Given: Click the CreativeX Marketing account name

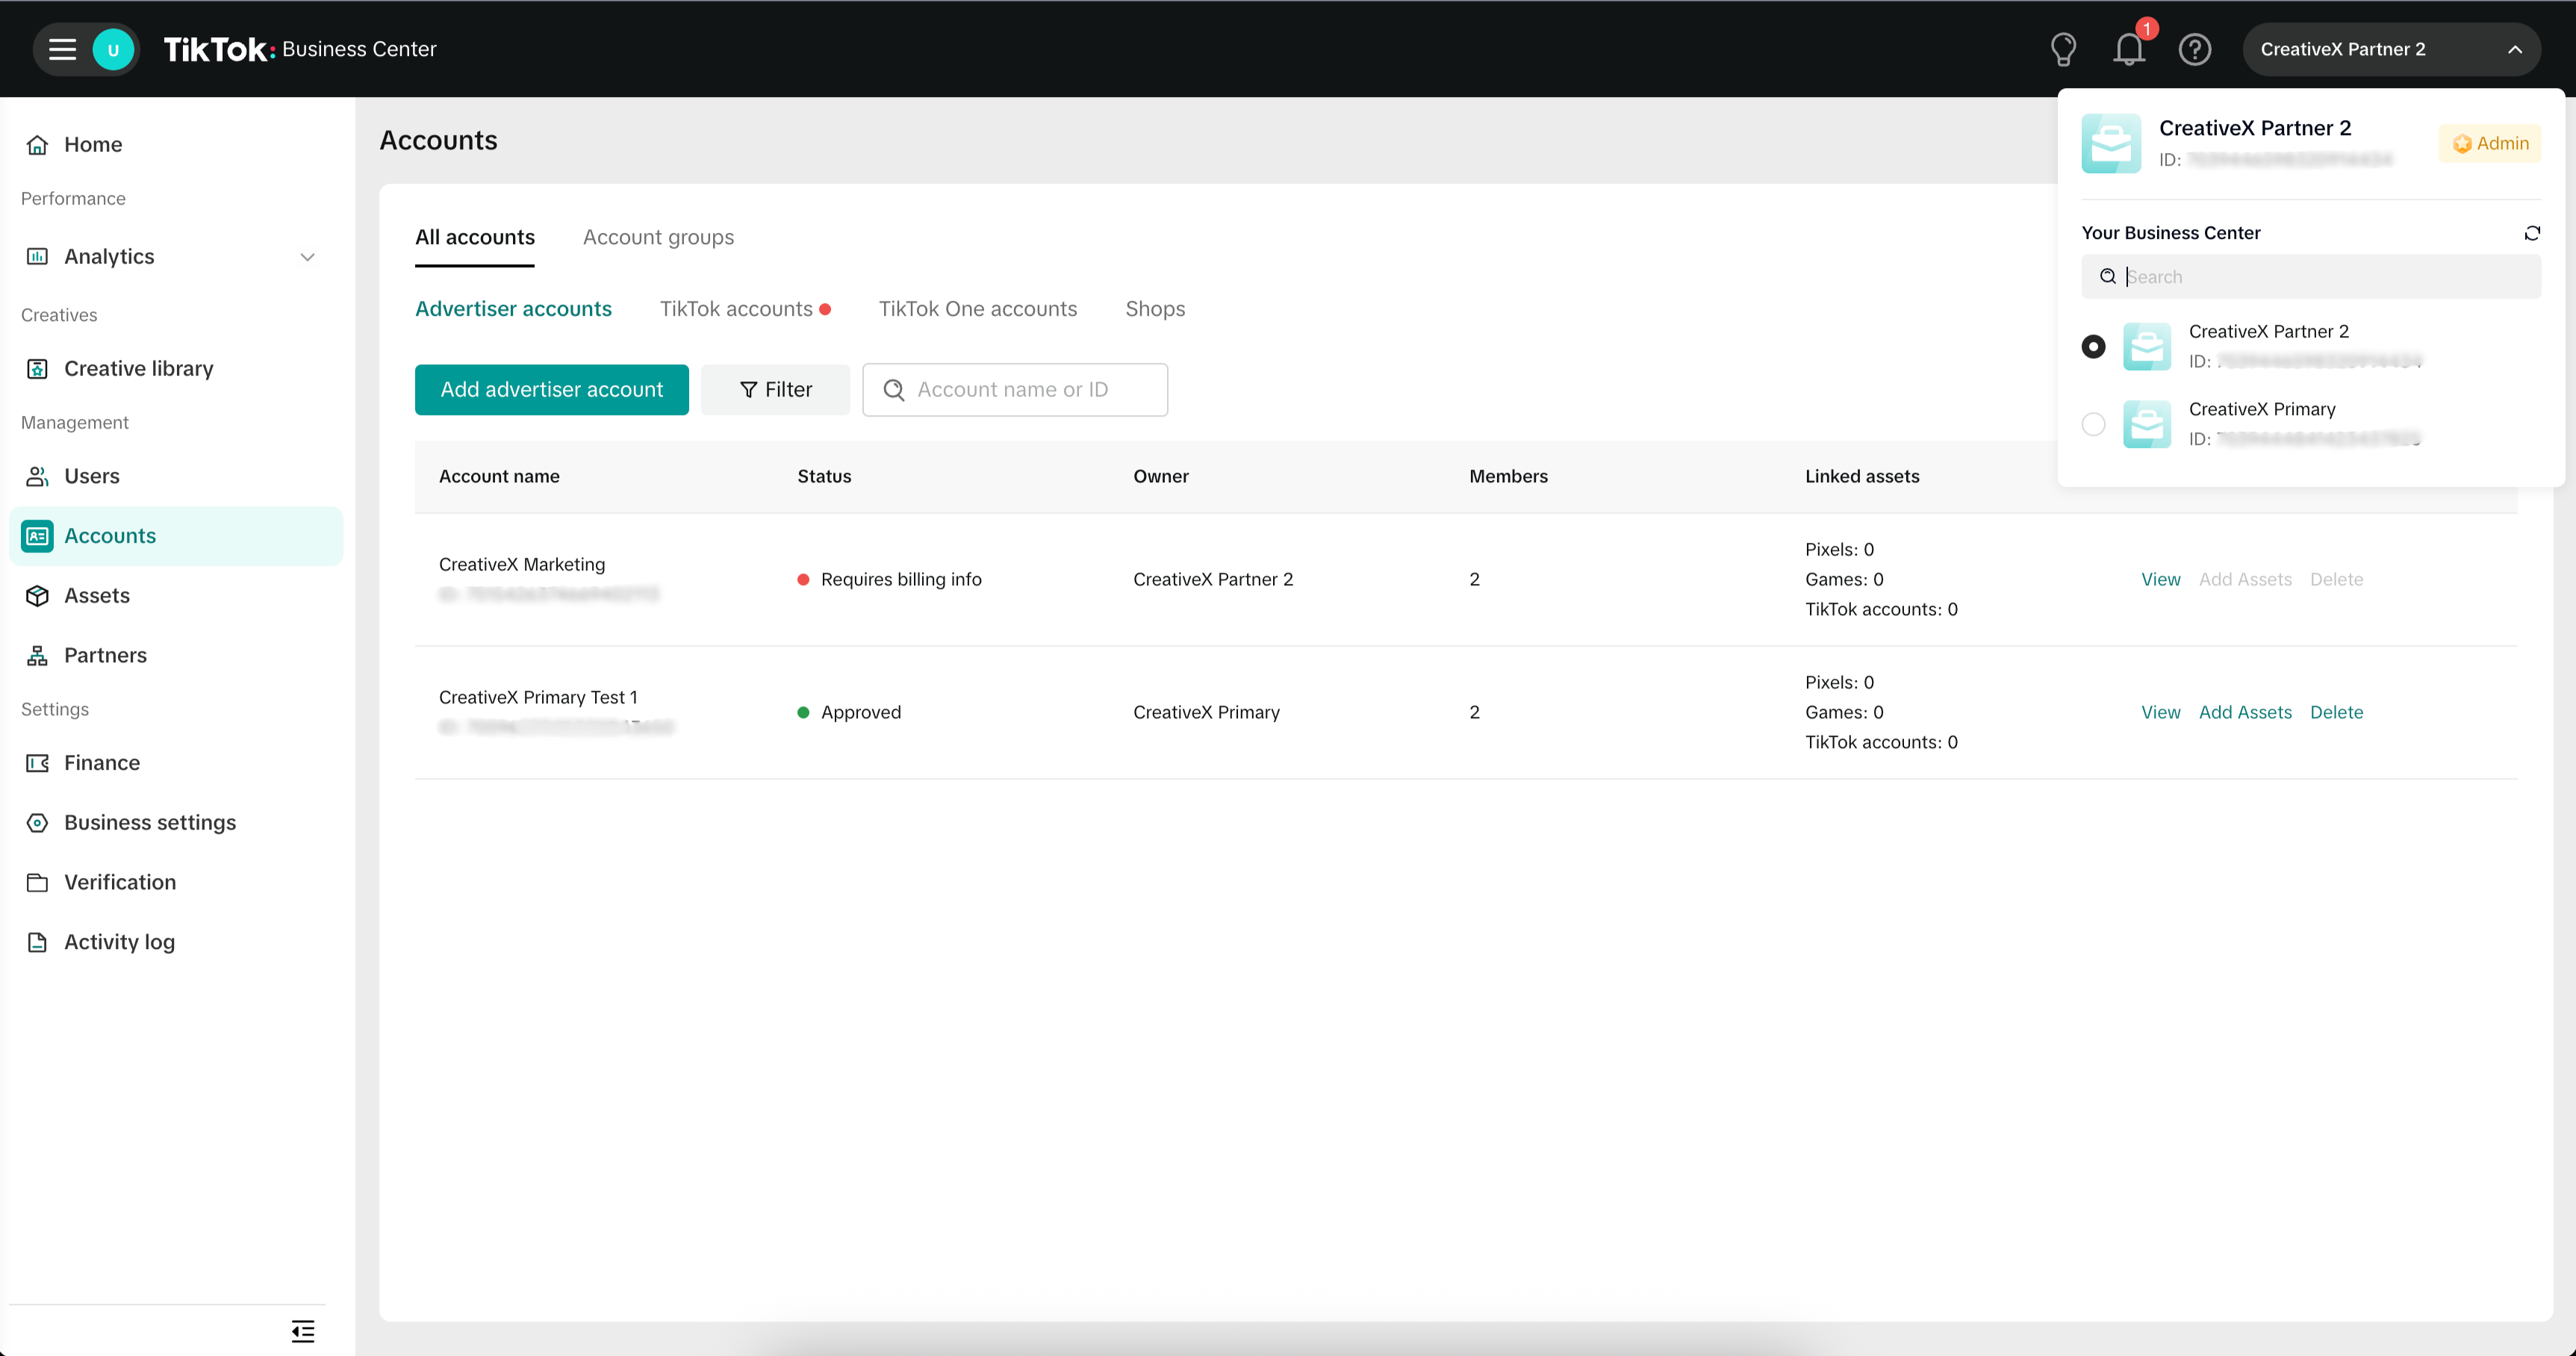Looking at the screenshot, I should click(522, 564).
